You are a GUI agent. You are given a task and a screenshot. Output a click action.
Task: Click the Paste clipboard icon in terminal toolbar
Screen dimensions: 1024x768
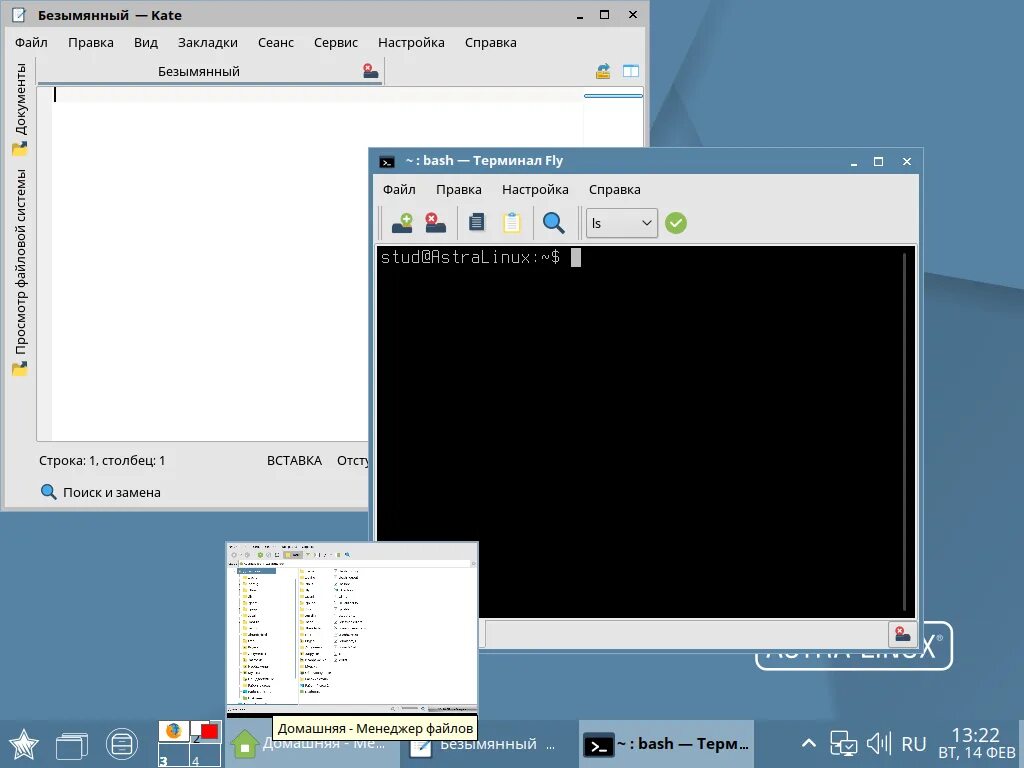click(x=512, y=223)
